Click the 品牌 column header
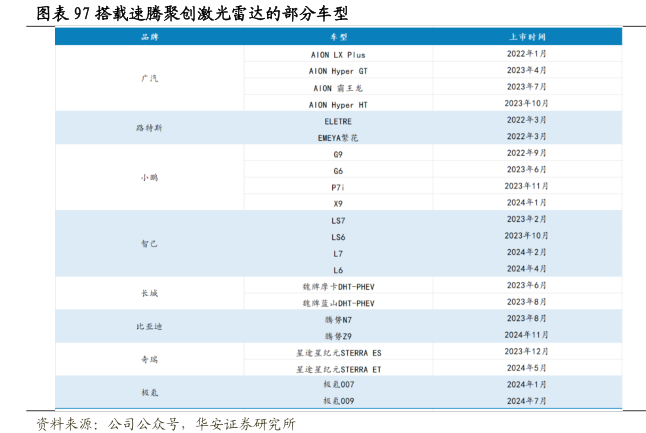 click(149, 36)
